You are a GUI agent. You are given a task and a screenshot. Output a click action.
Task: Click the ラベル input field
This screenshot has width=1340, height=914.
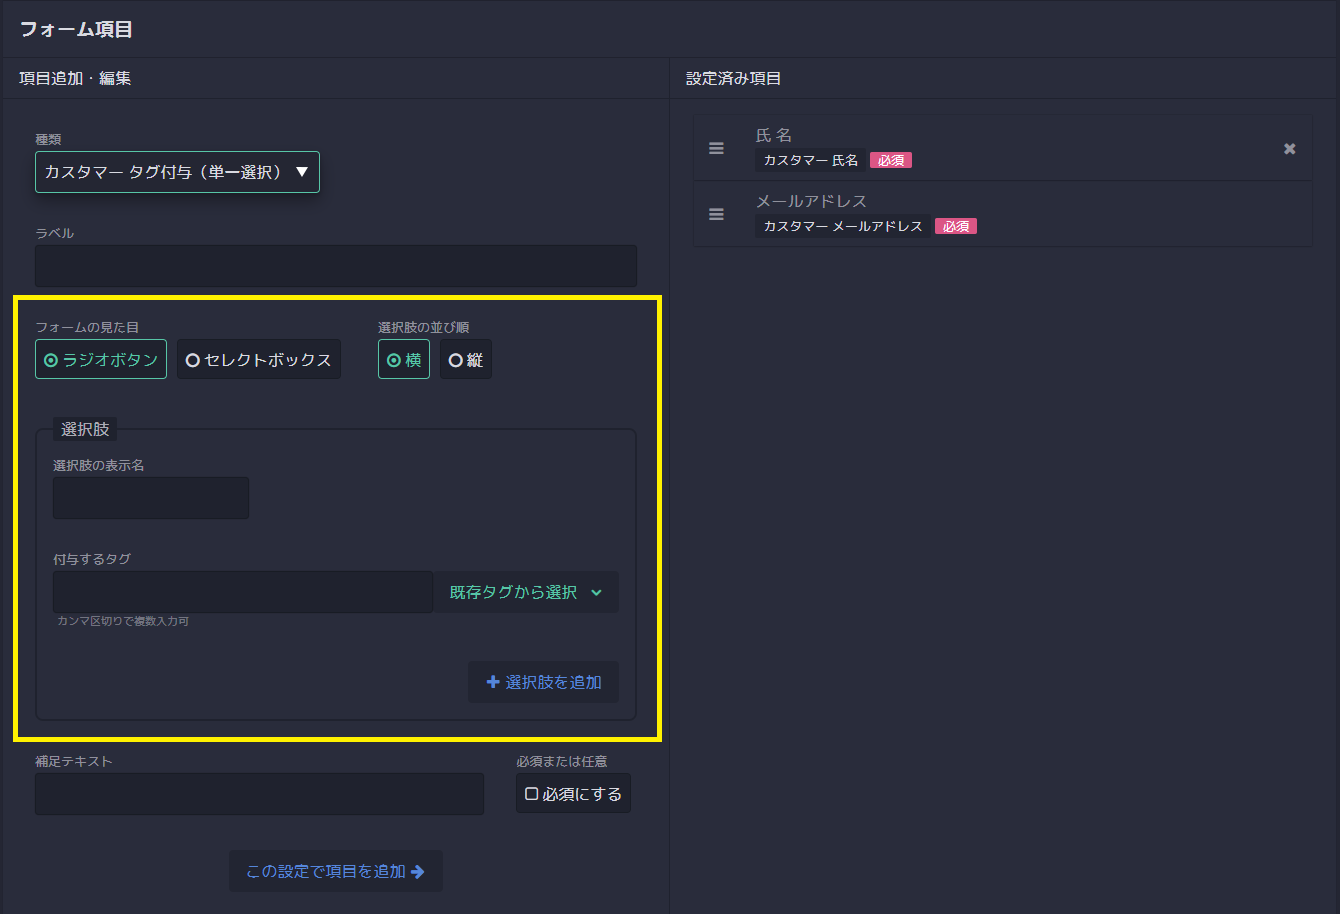pyautogui.click(x=335, y=265)
